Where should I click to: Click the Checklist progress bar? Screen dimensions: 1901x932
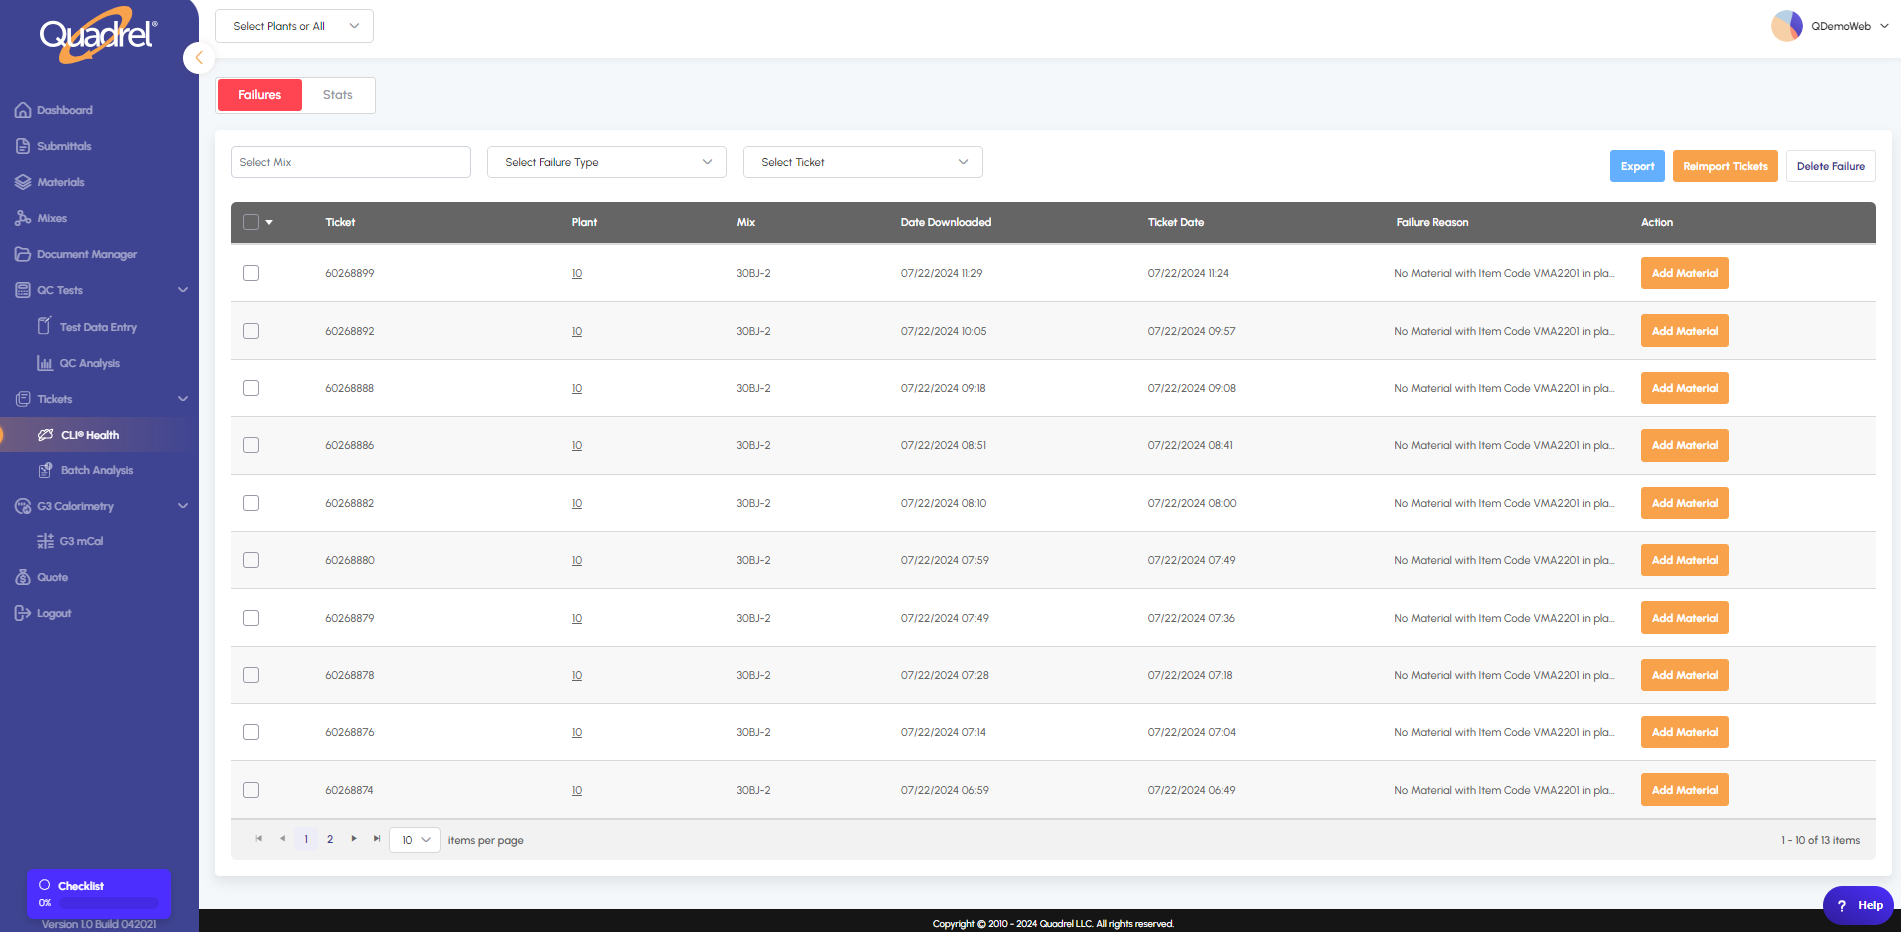(108, 903)
